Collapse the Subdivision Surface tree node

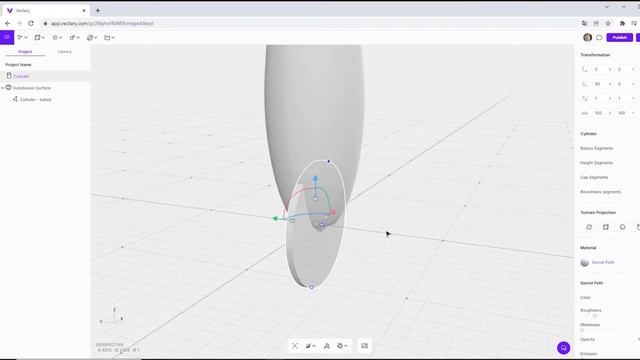point(2,88)
